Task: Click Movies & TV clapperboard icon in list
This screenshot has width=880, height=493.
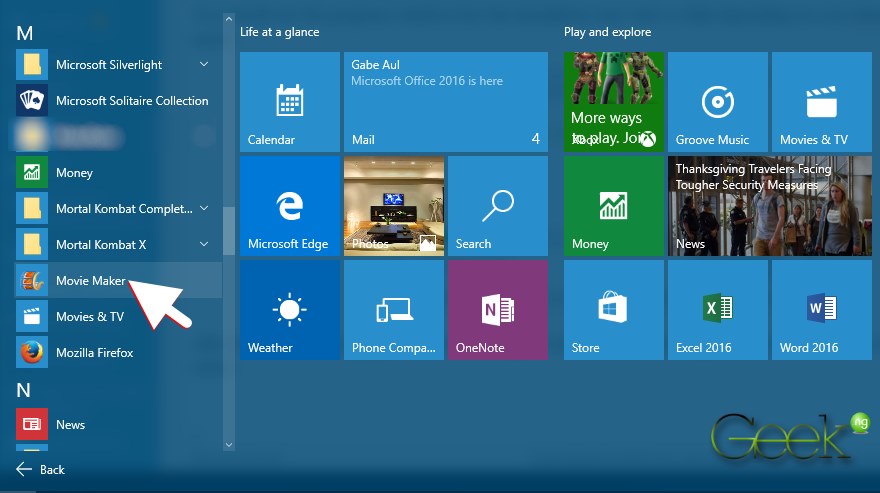Action: 32,316
